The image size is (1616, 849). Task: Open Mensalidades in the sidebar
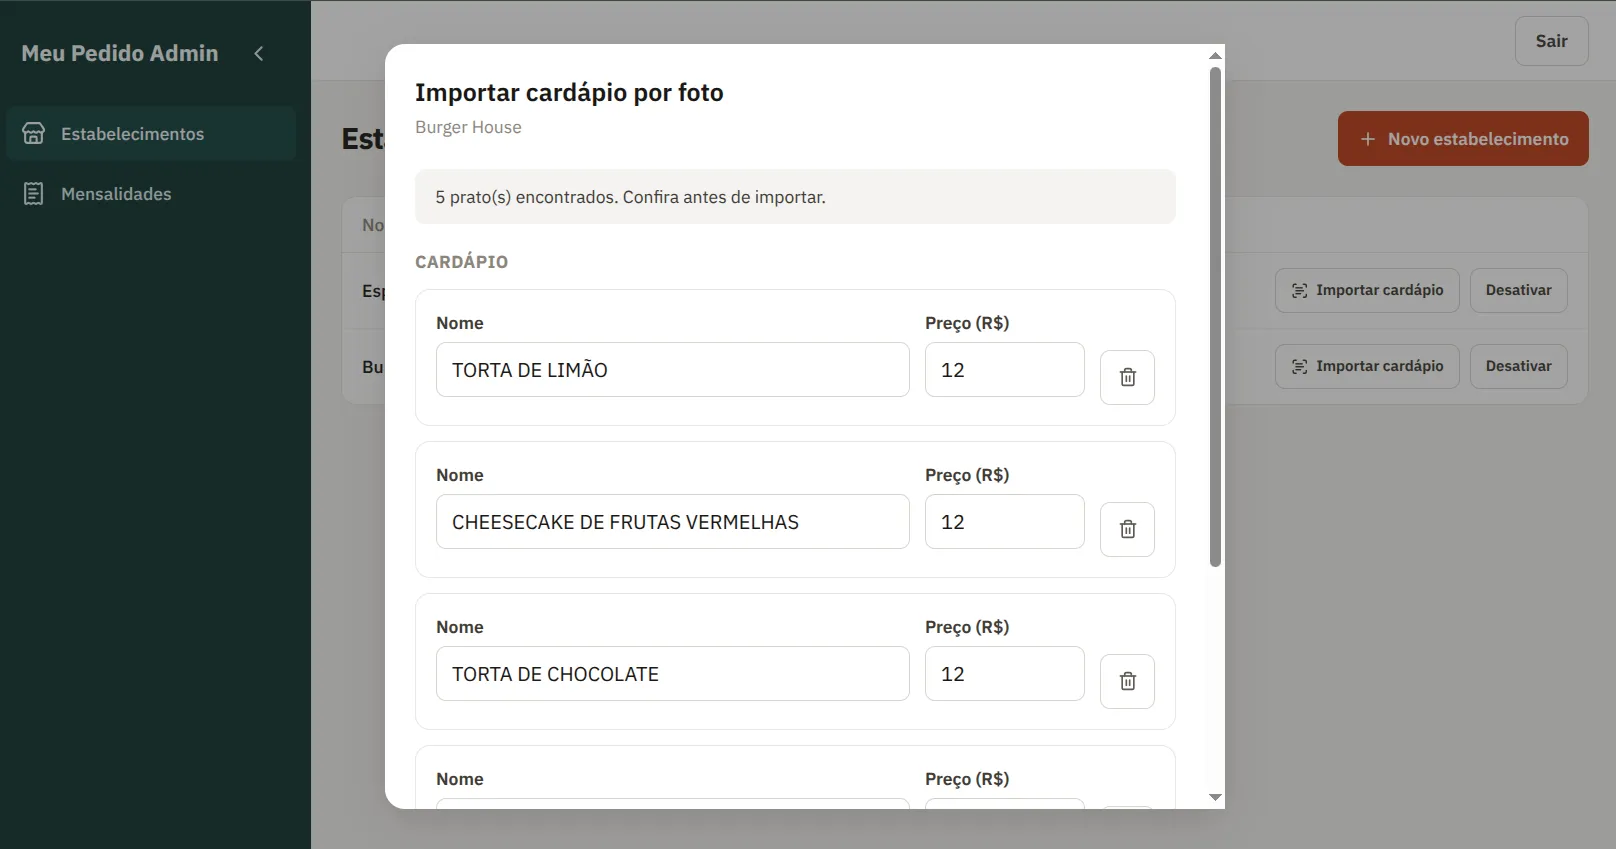[151, 194]
